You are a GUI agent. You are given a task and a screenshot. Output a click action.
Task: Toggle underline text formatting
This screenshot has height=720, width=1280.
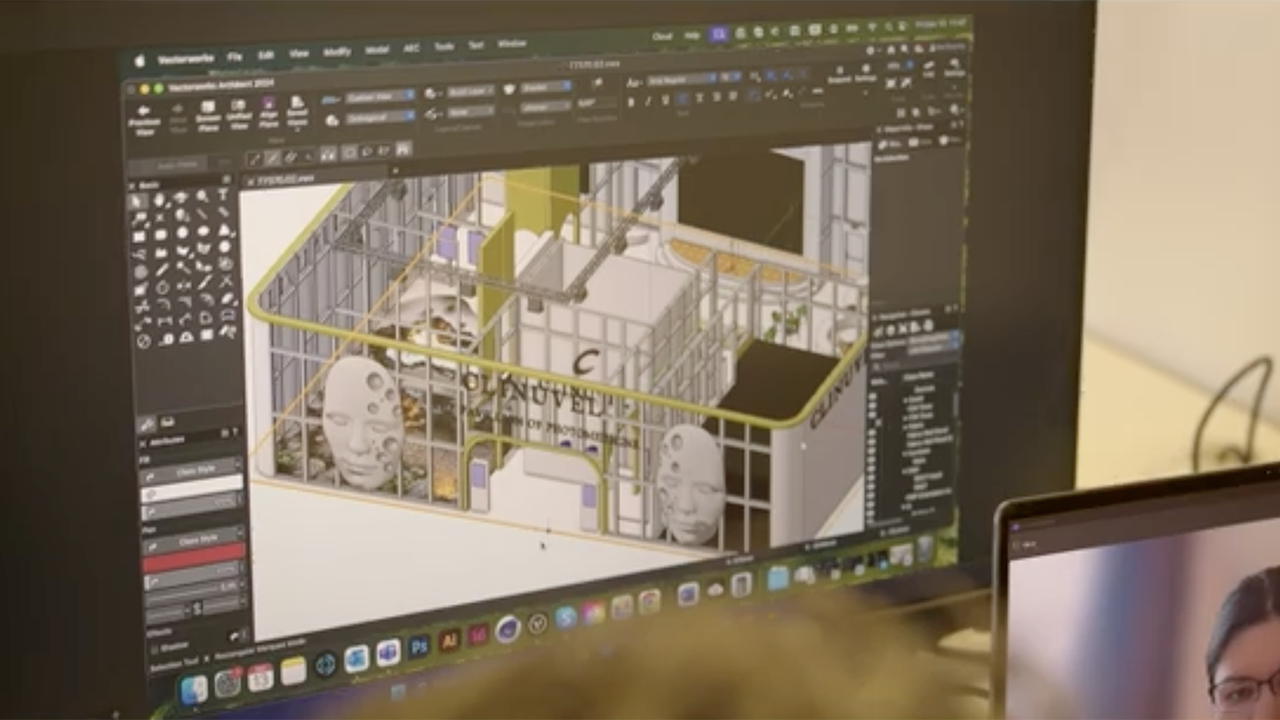[x=665, y=100]
